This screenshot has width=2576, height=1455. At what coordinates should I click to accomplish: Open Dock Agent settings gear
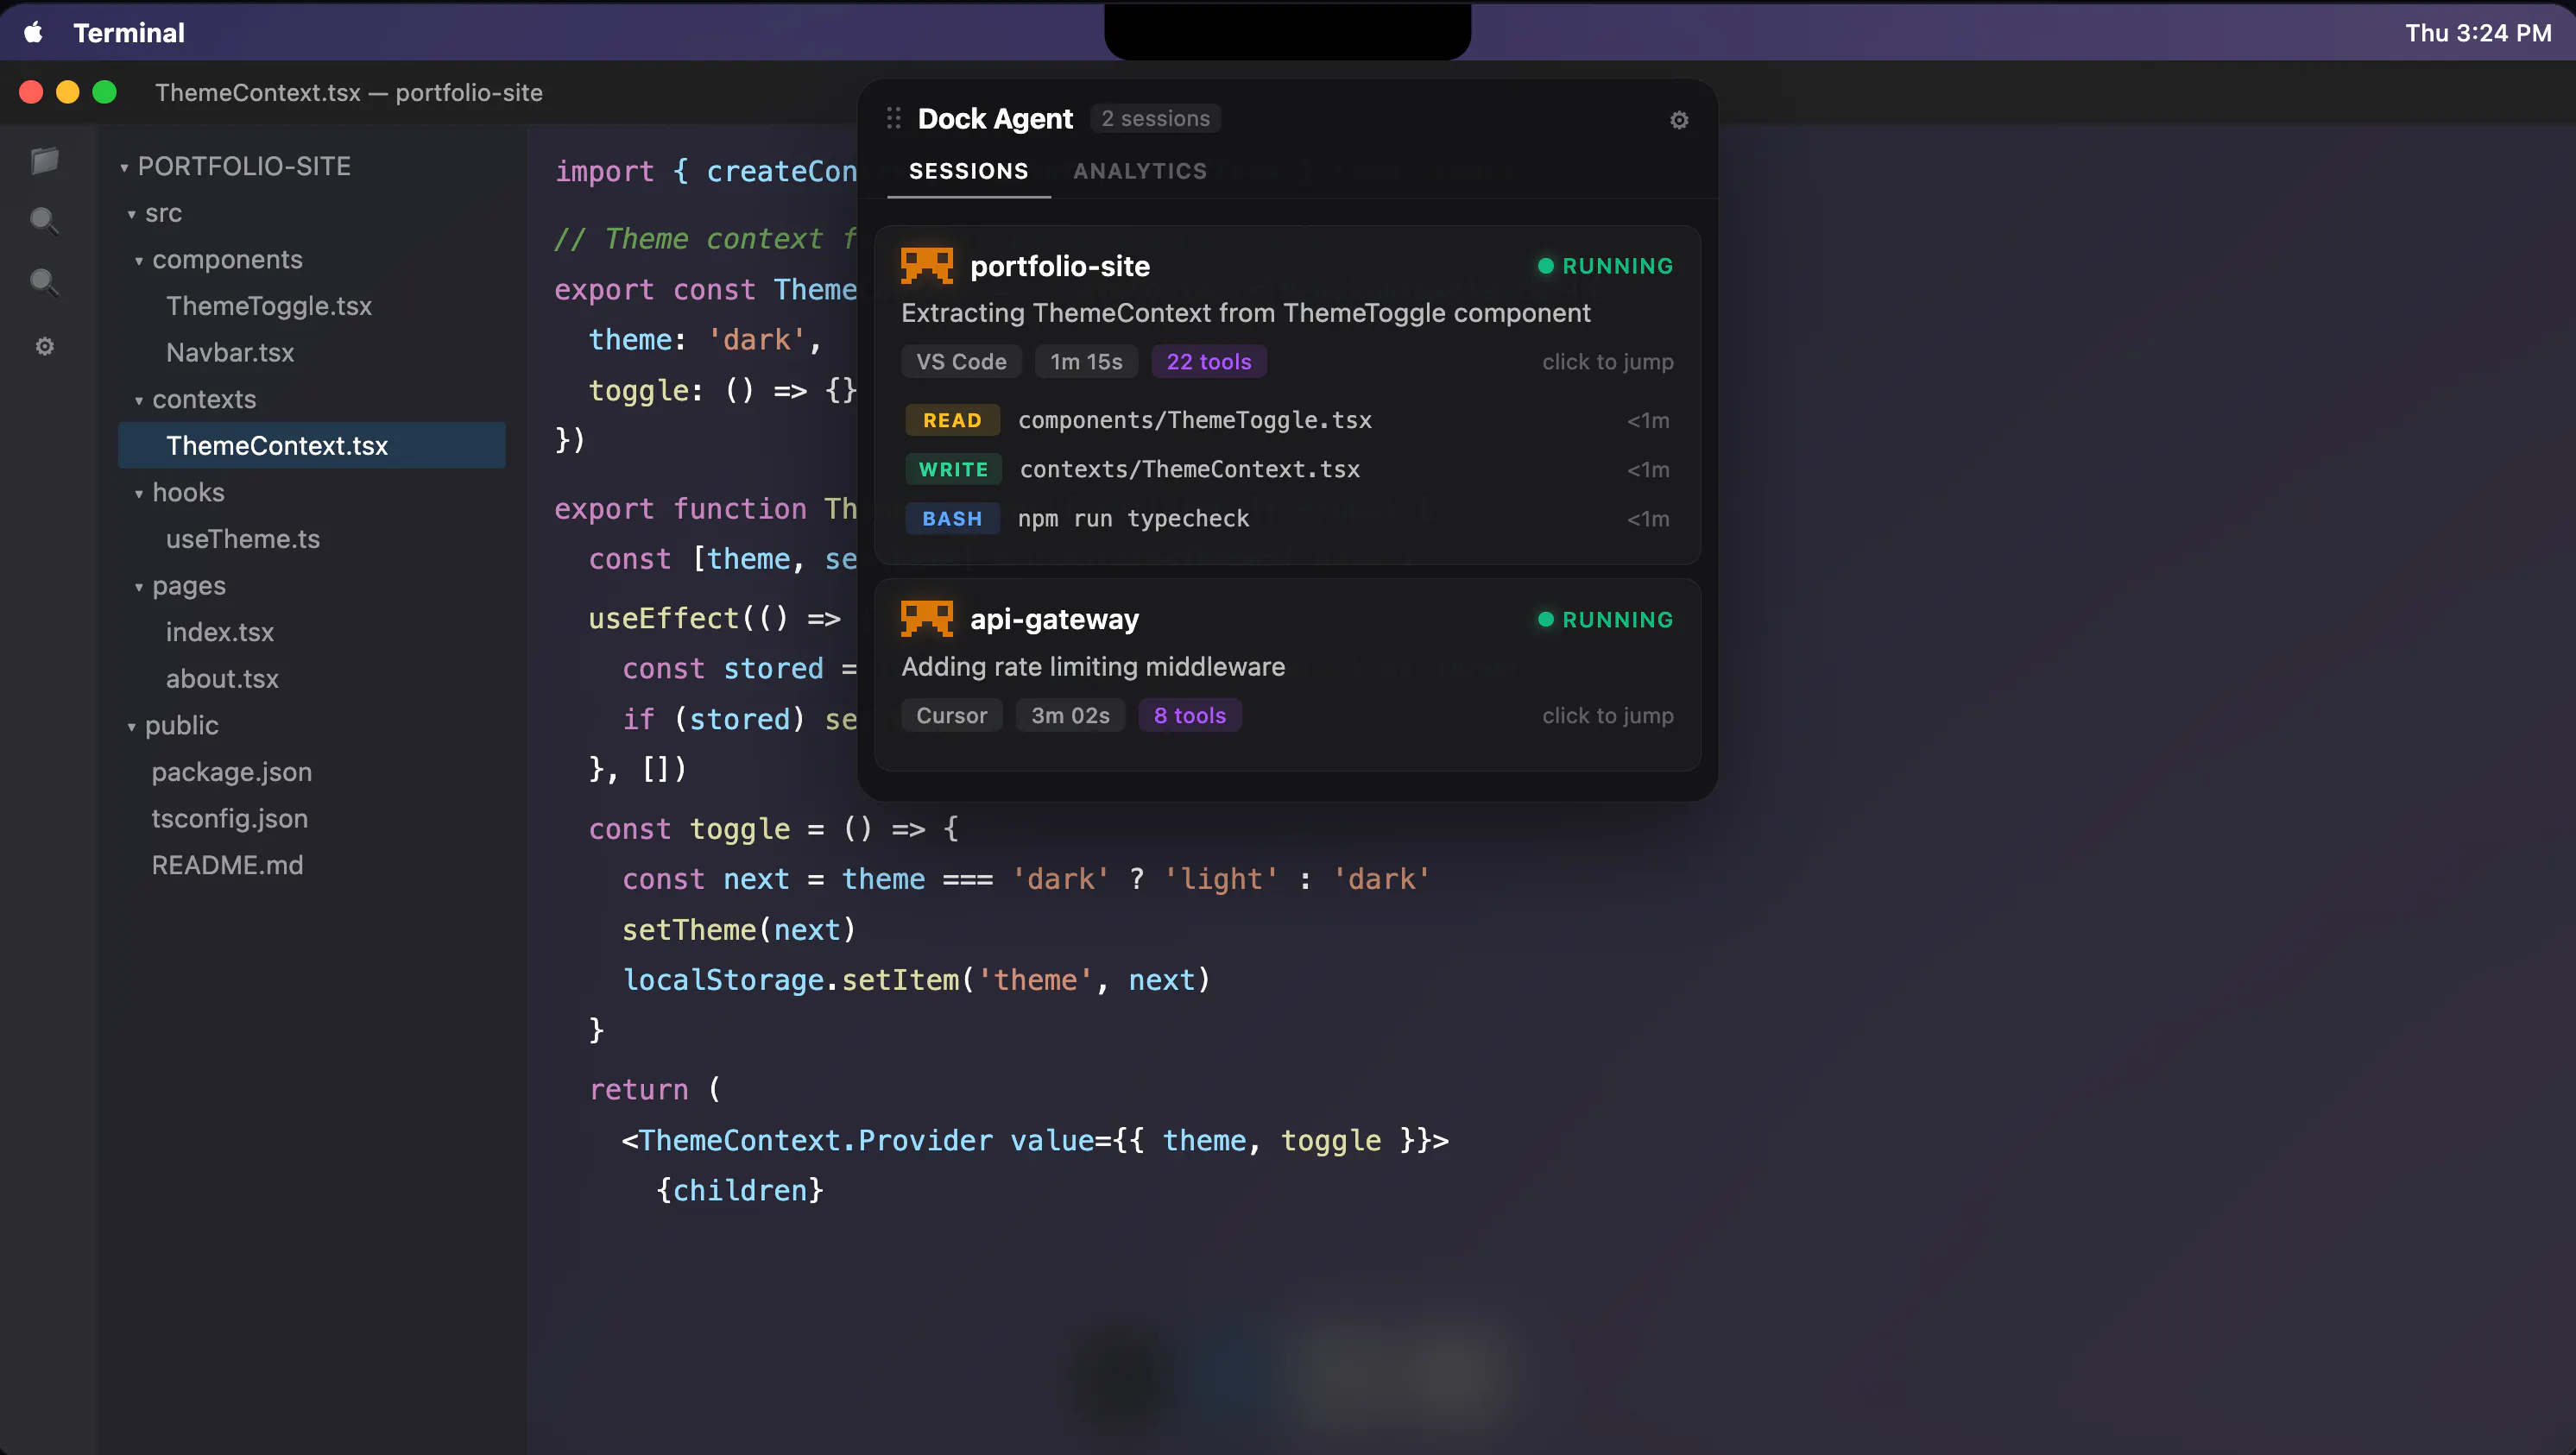click(x=1679, y=120)
